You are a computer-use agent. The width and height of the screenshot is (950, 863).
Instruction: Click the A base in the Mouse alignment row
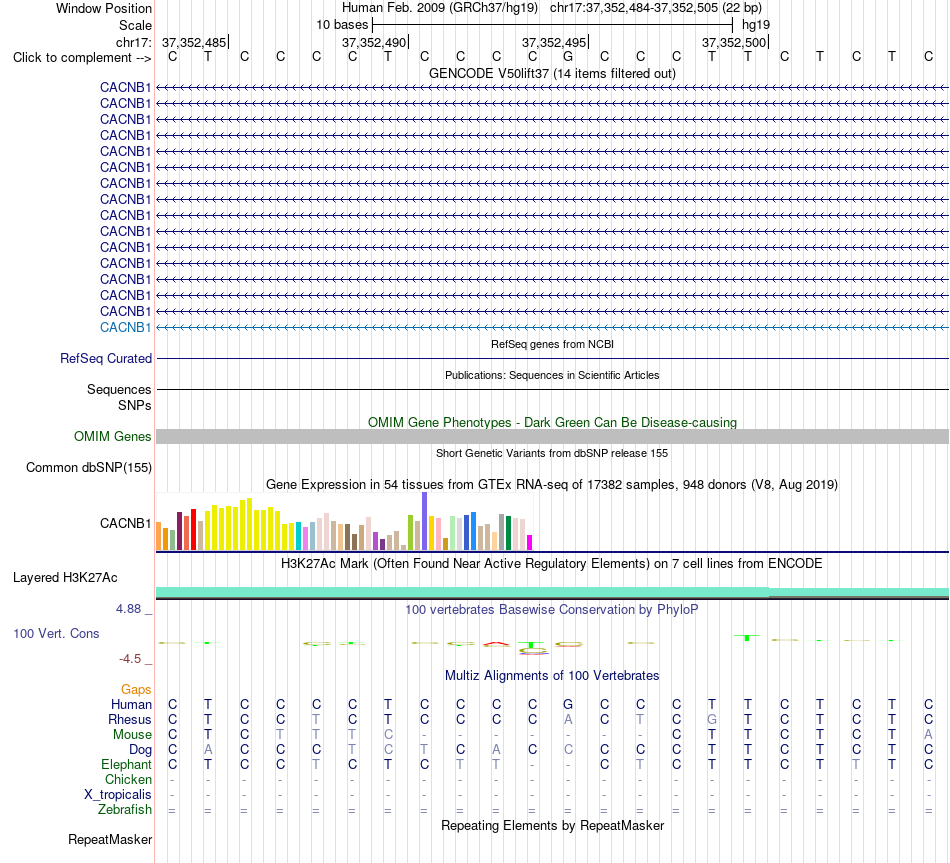click(928, 735)
